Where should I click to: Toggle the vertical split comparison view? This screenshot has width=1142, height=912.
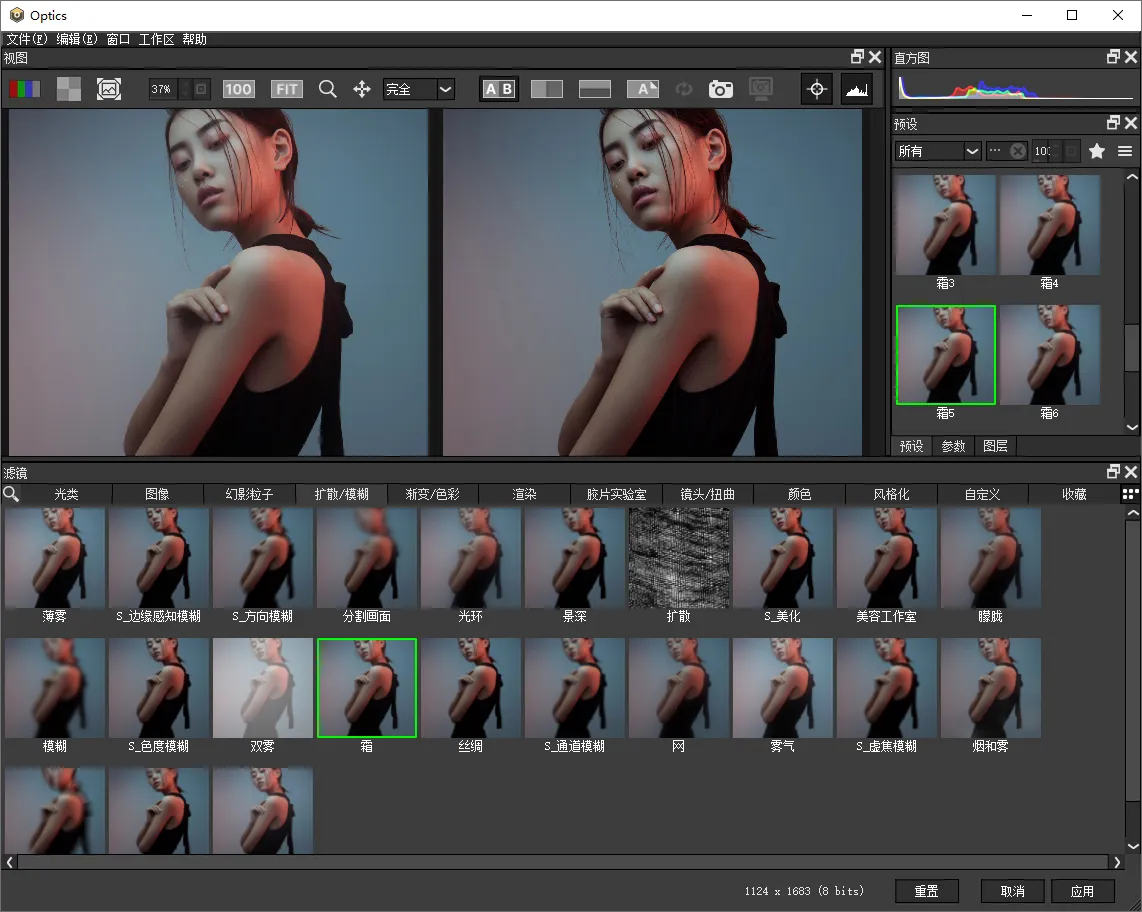[547, 89]
